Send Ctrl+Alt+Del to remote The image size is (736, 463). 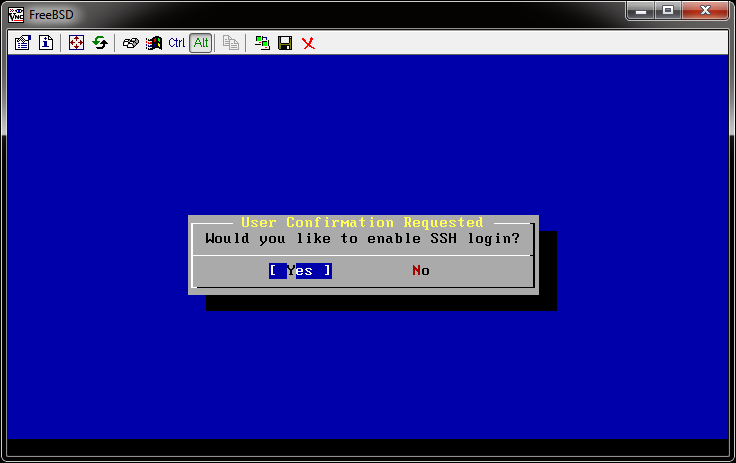coord(130,43)
